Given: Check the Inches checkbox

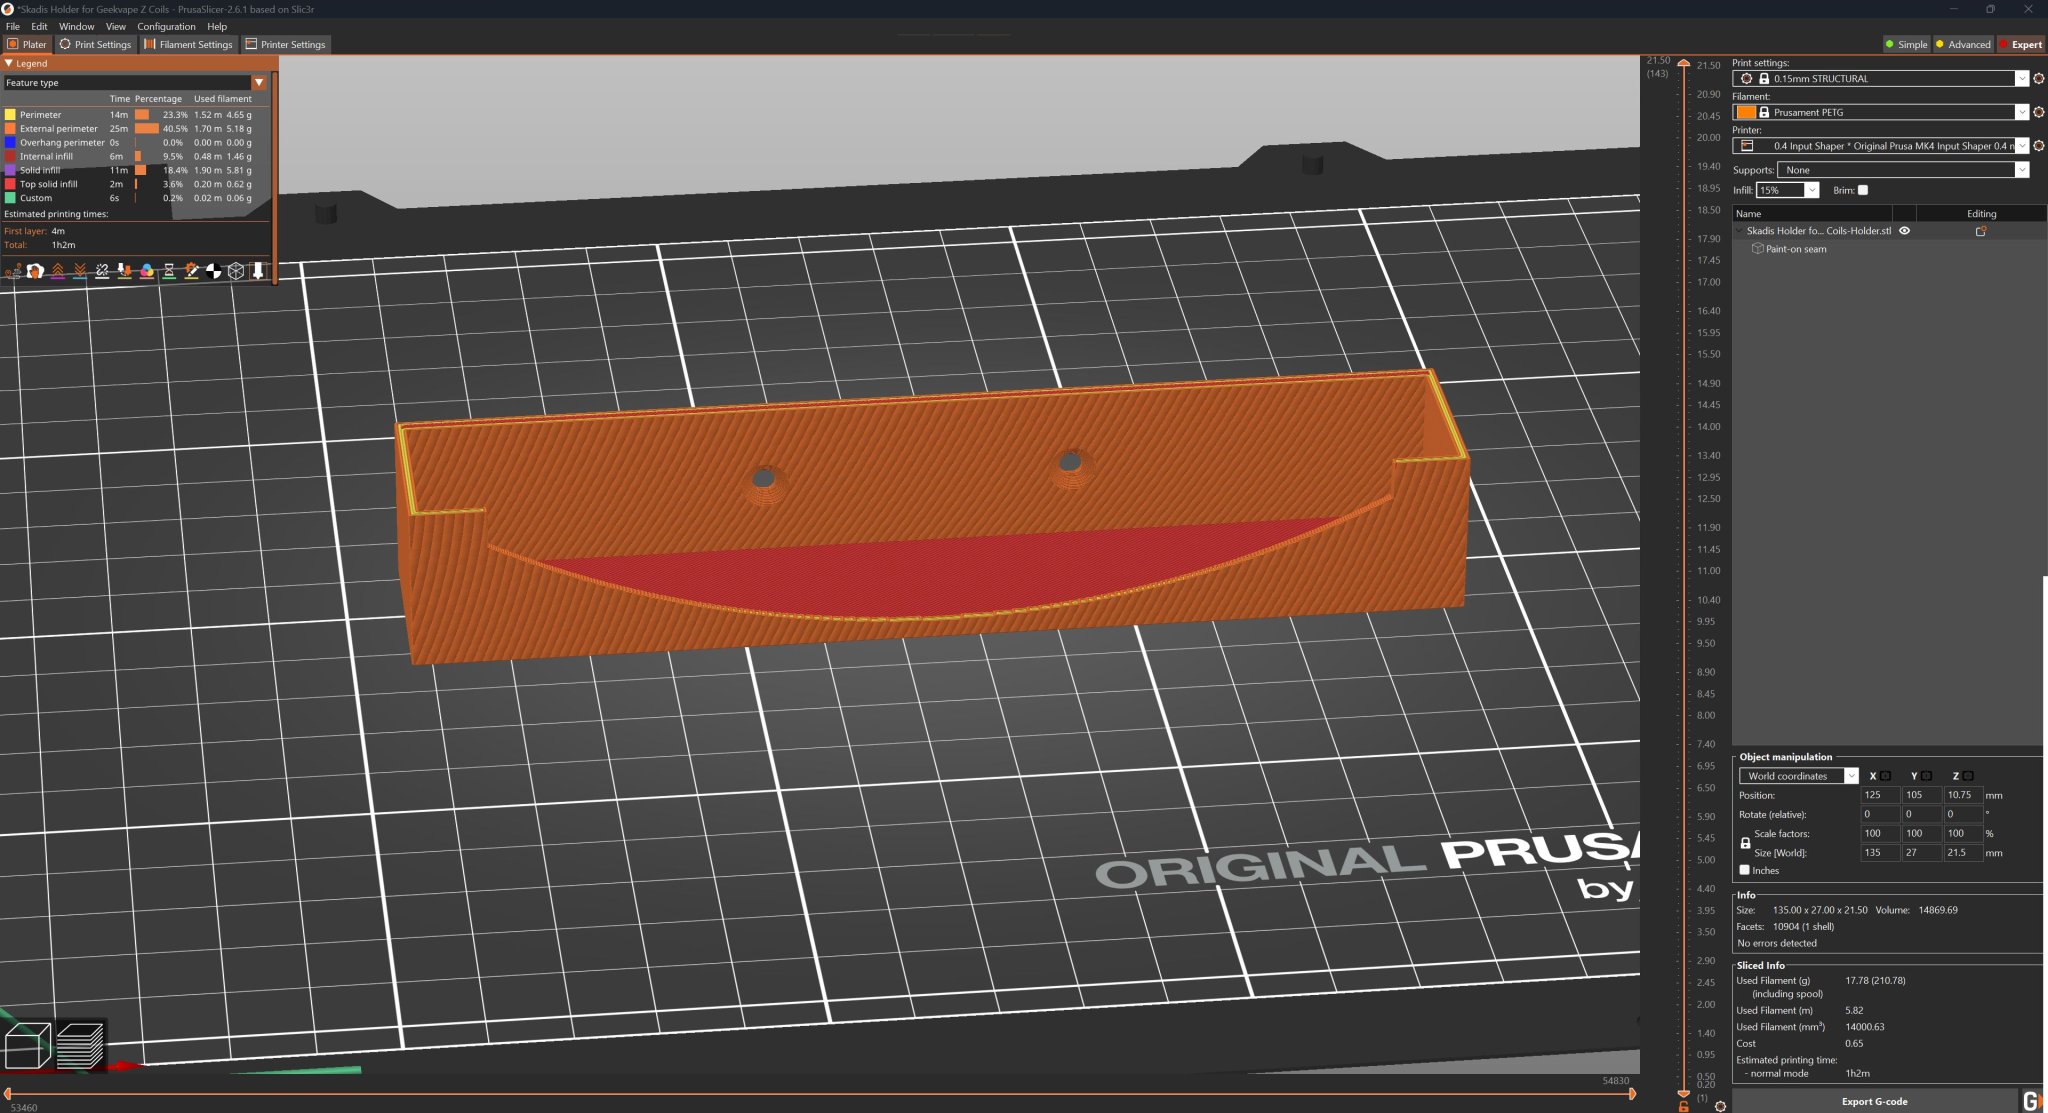Looking at the screenshot, I should point(1745,870).
